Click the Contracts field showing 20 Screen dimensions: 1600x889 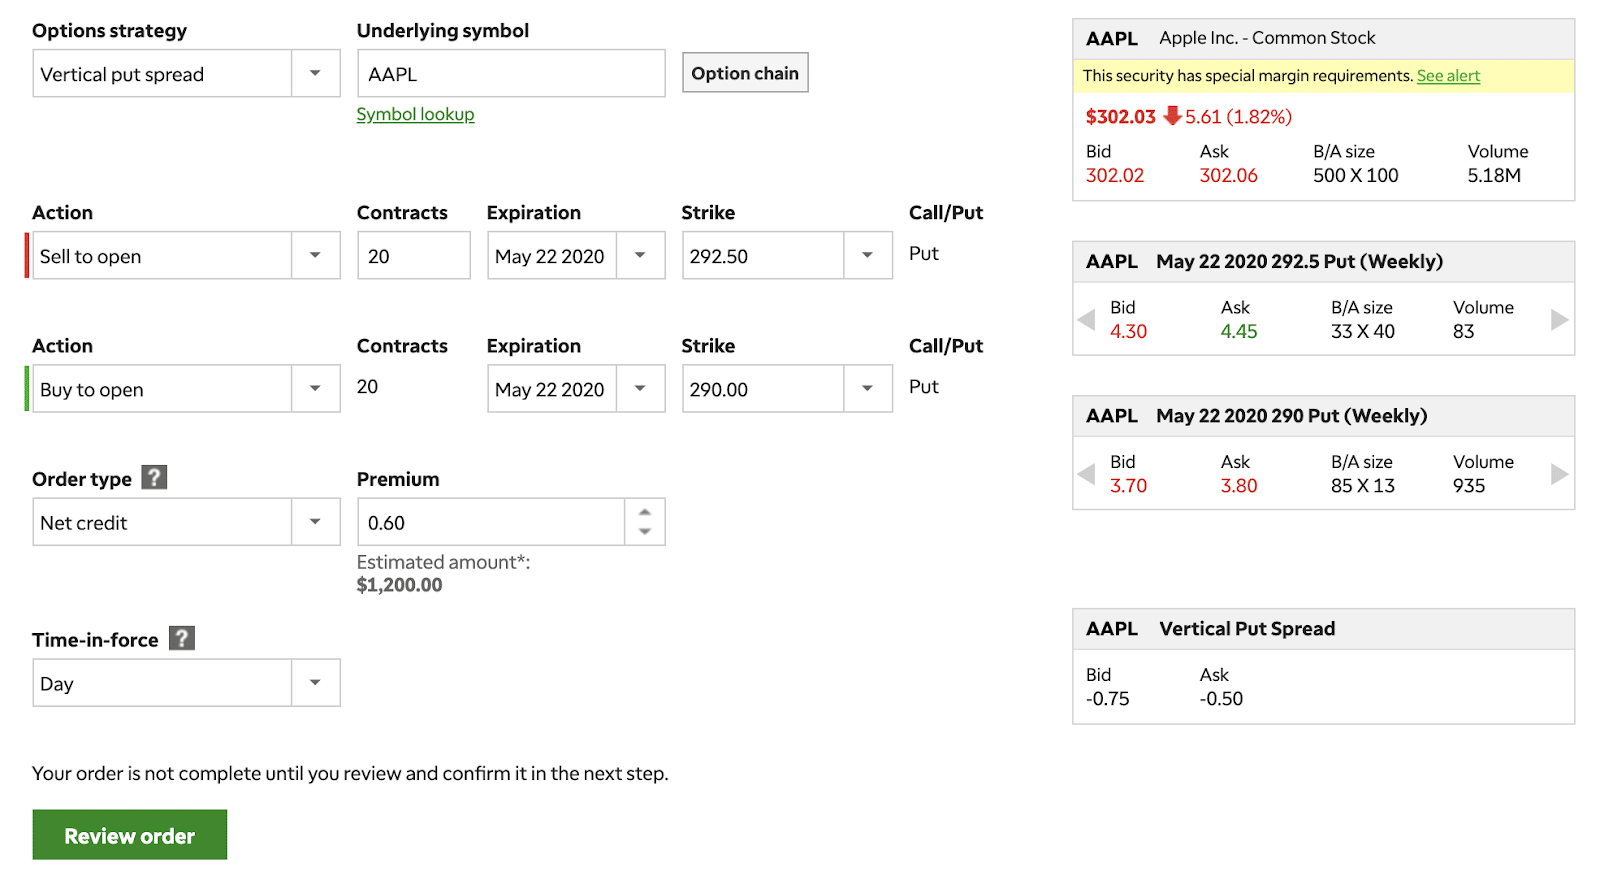(x=414, y=256)
